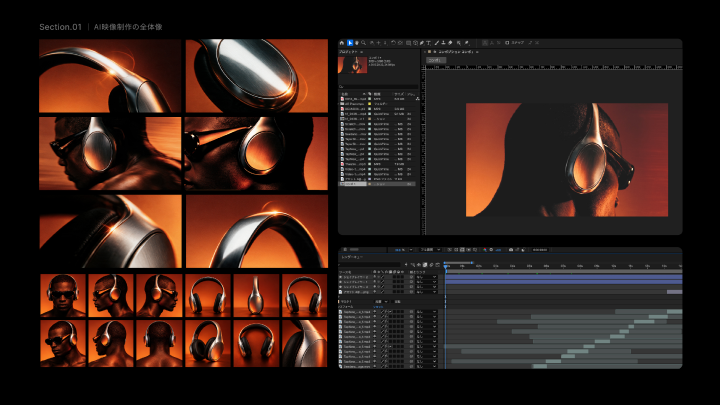
Task: Click the timeline layer search field
Action: (370, 264)
